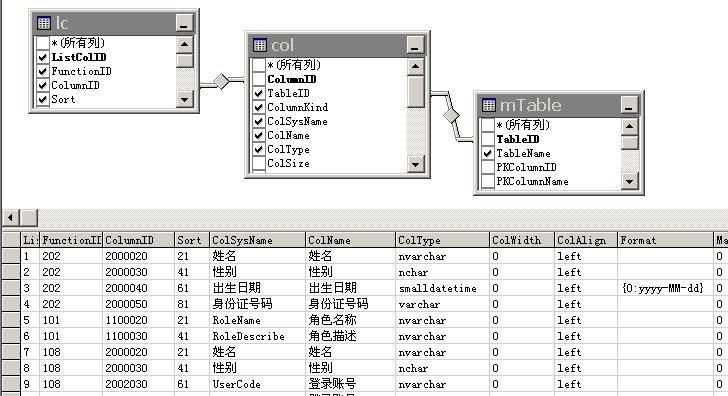Click mTable scroll up arrow
Screen dimensions: 728x396
pyautogui.click(x=629, y=127)
